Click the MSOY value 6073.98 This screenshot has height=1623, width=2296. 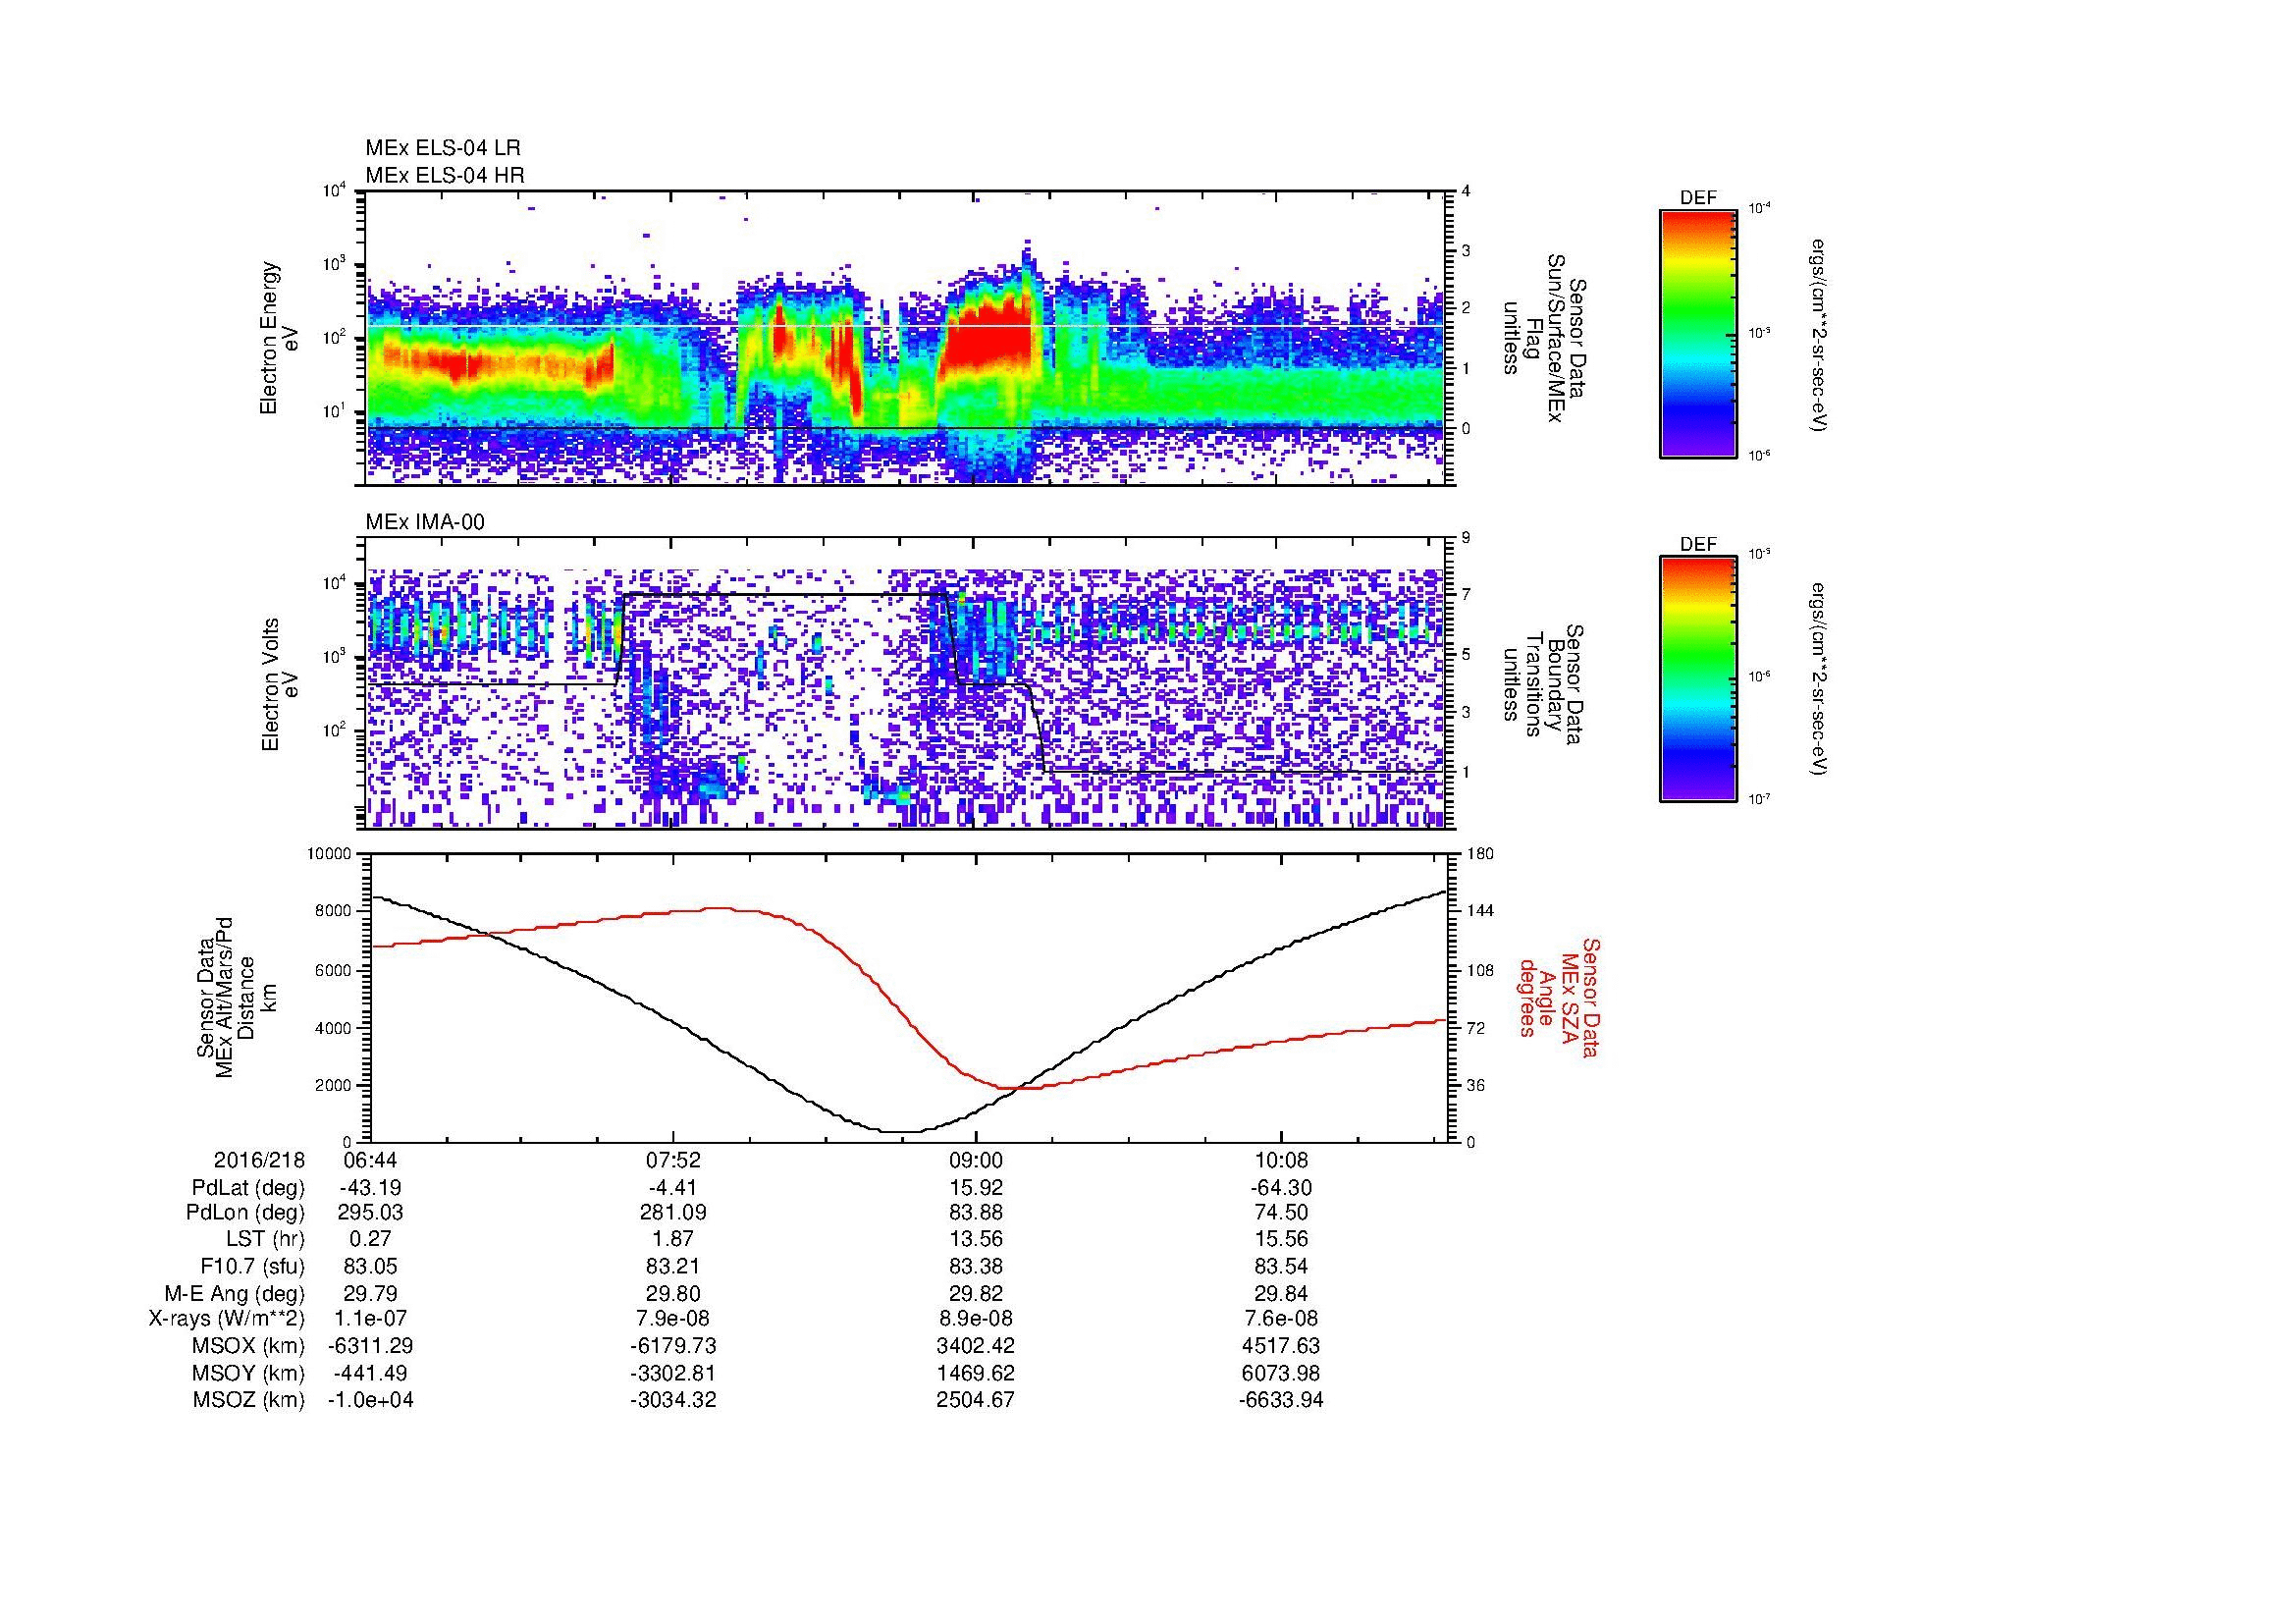click(x=1281, y=1373)
